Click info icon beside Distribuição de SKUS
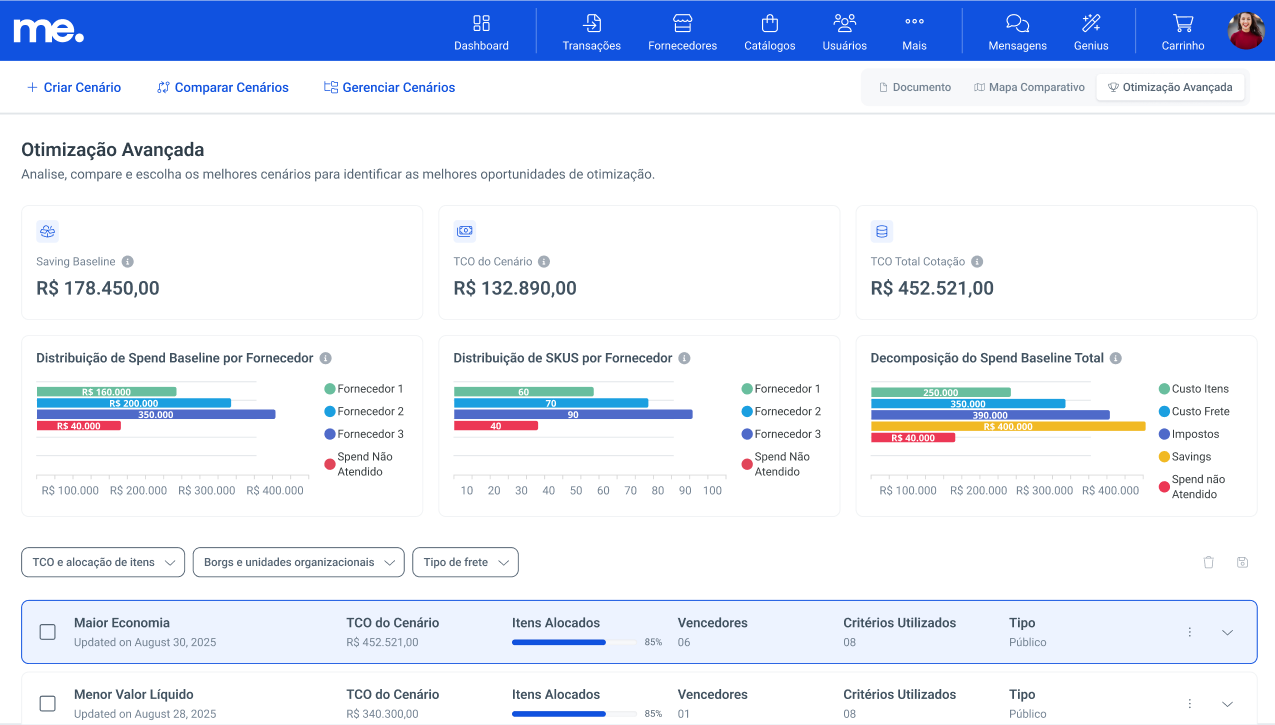Screen dimensions: 1275x725 click(684, 358)
